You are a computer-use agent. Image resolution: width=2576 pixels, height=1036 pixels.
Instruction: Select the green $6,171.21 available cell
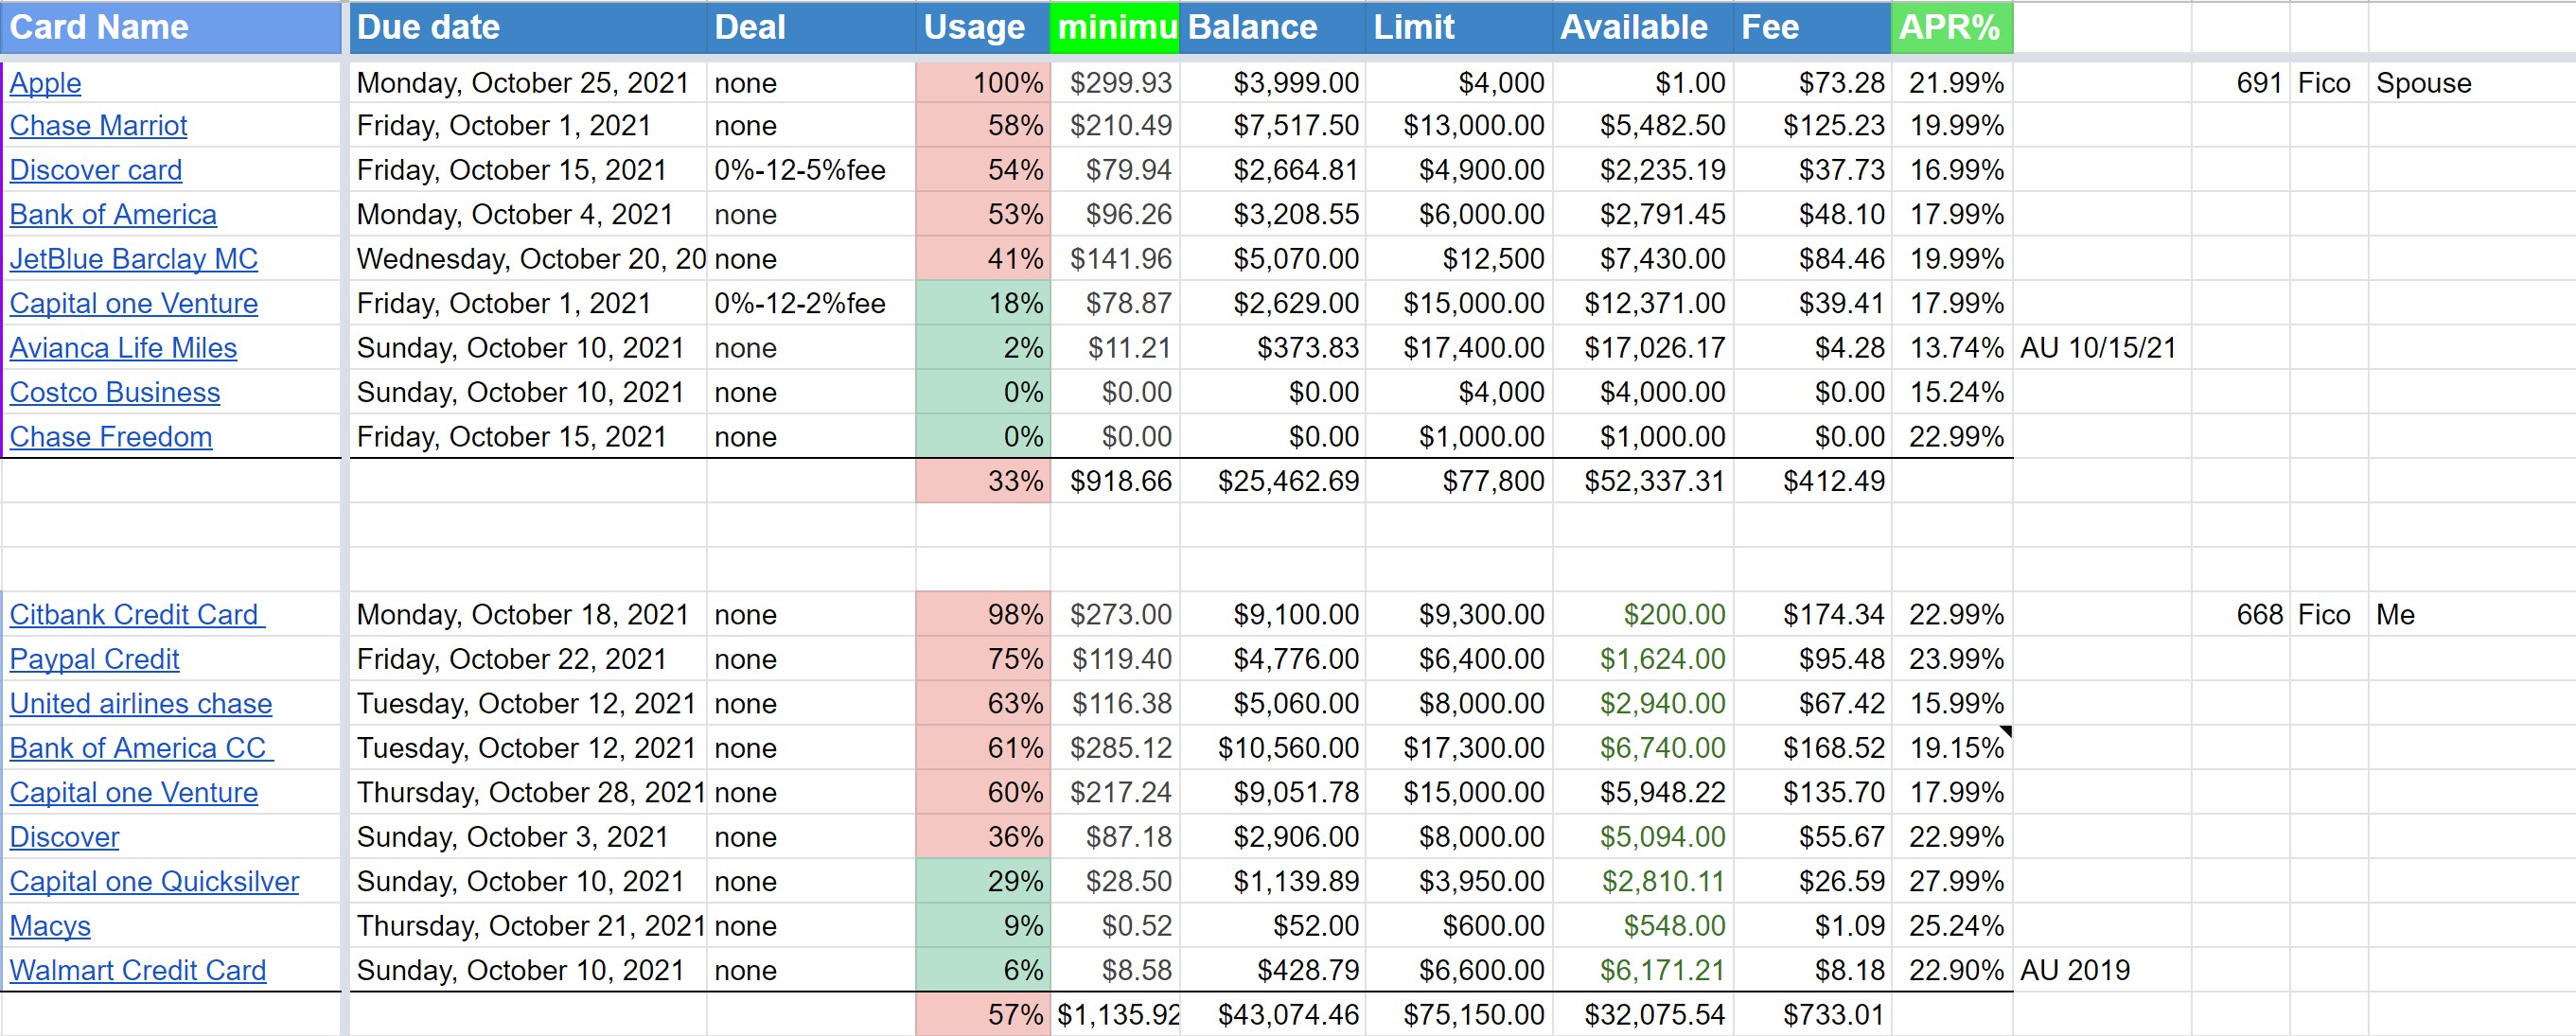click(1643, 971)
